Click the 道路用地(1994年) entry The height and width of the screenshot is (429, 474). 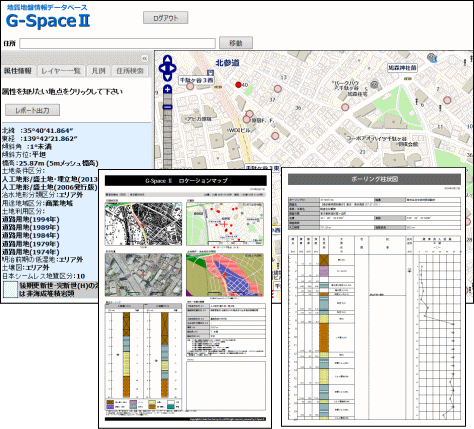[31, 219]
